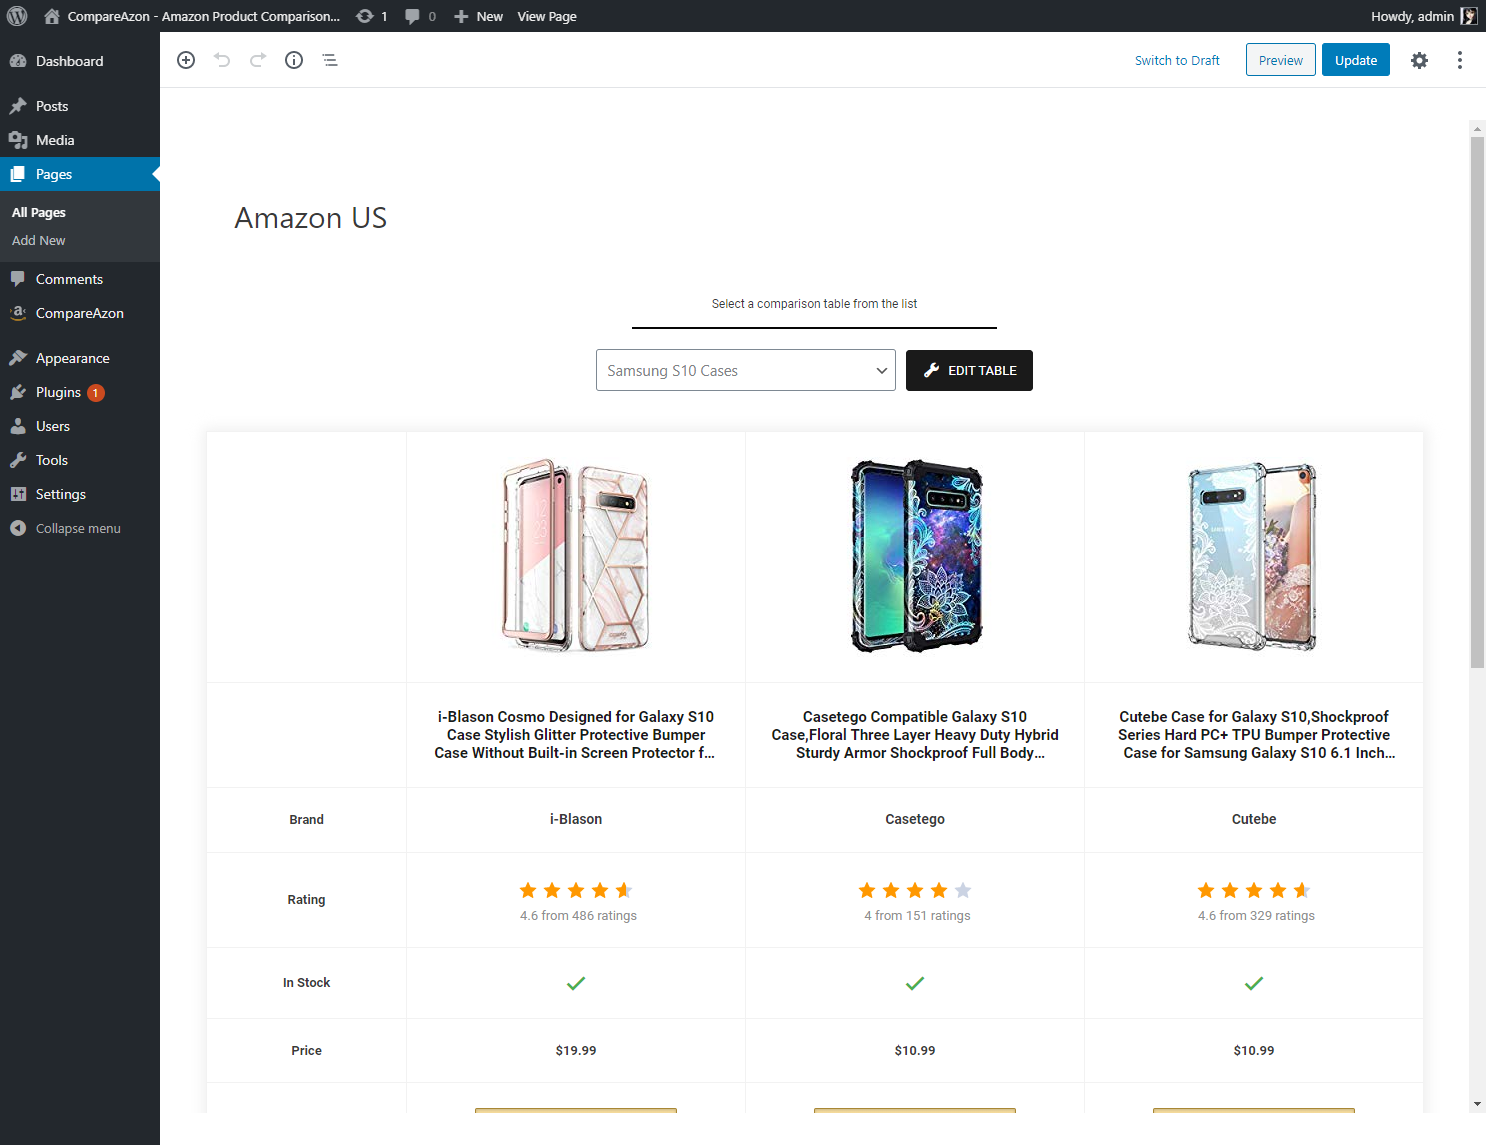
Task: Click the Undo arrow in editor toolbar
Action: click(222, 60)
